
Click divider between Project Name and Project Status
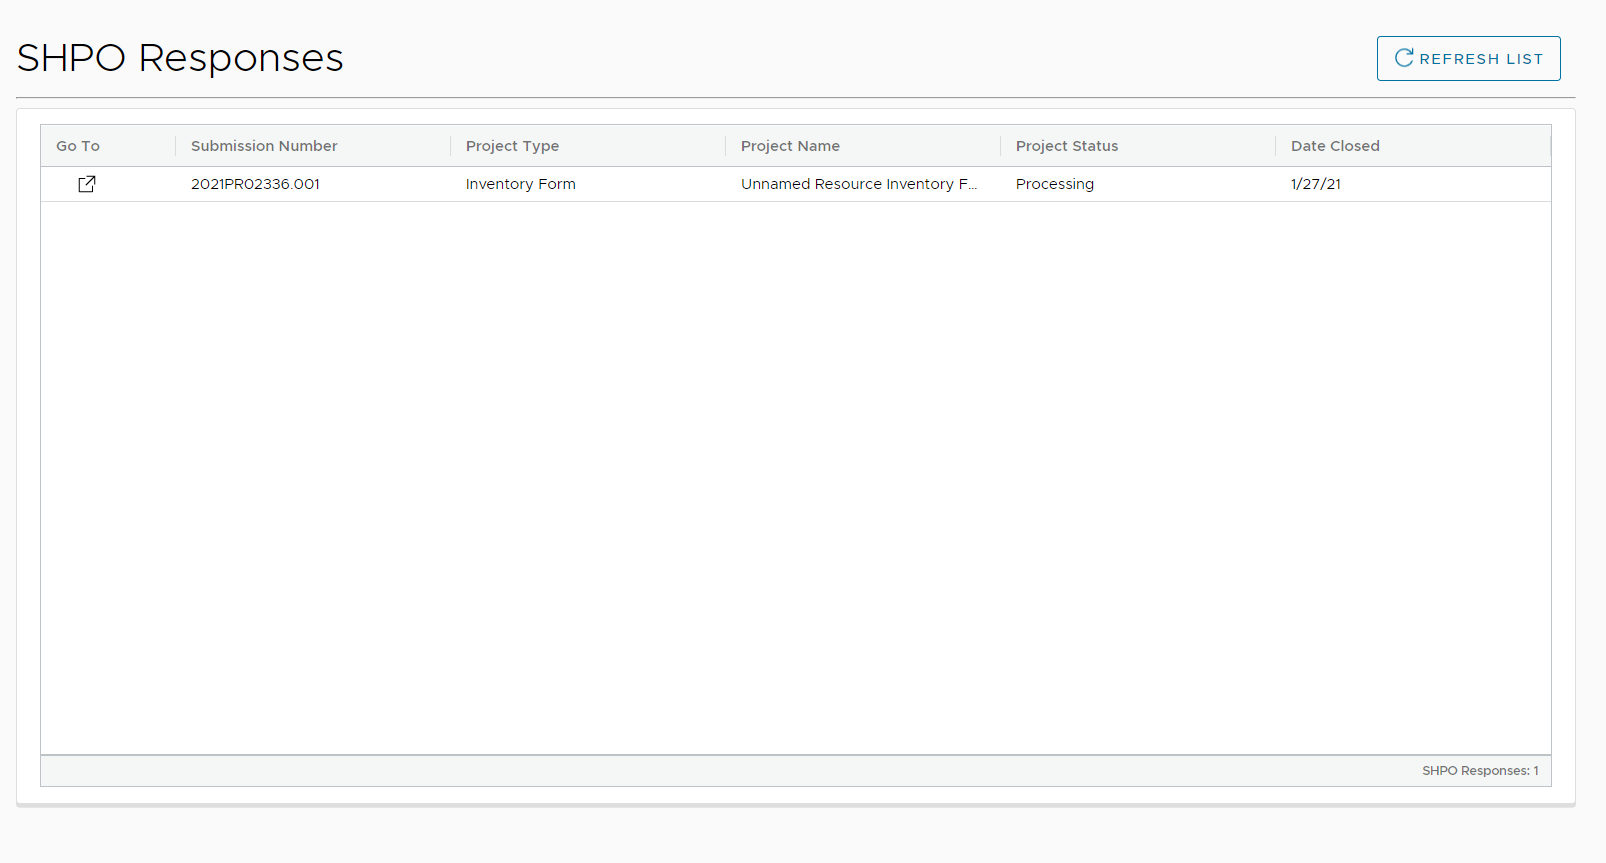click(x=1001, y=146)
